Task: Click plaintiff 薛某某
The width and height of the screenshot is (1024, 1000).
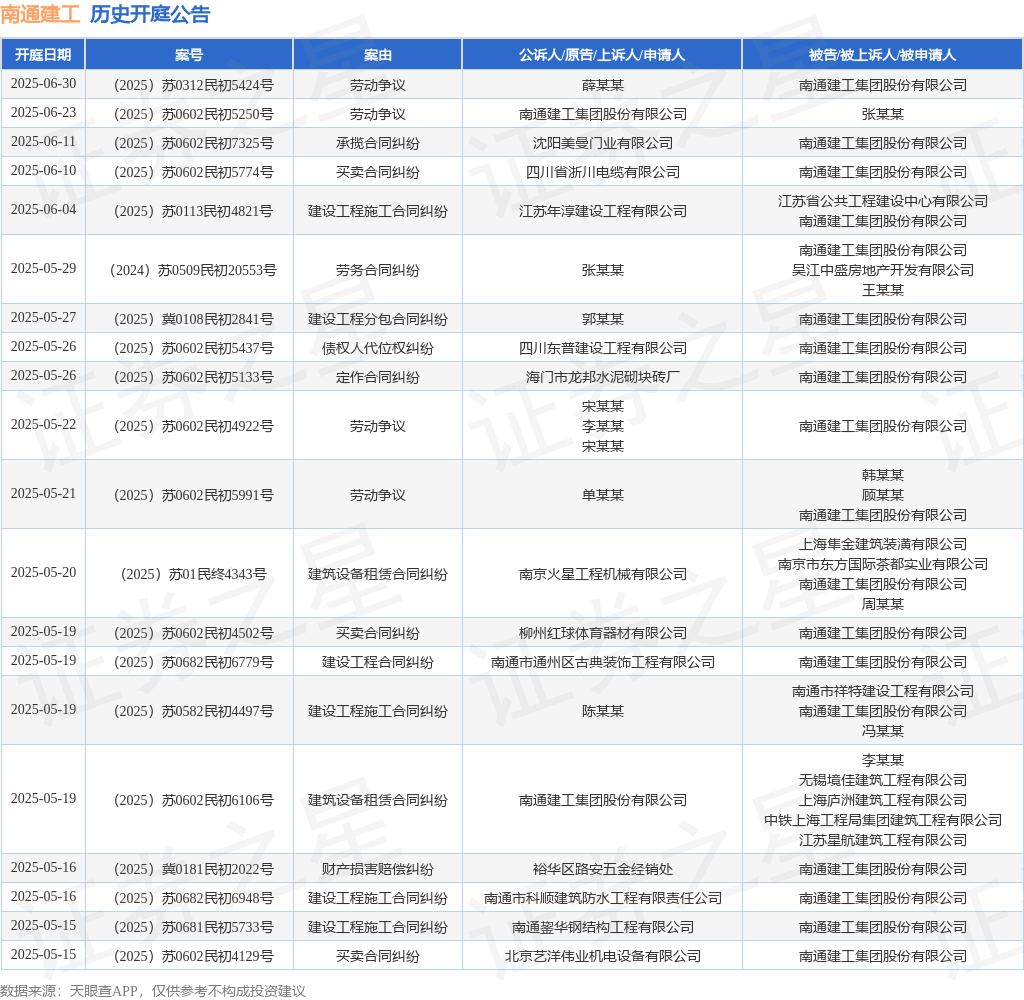Action: (x=602, y=86)
